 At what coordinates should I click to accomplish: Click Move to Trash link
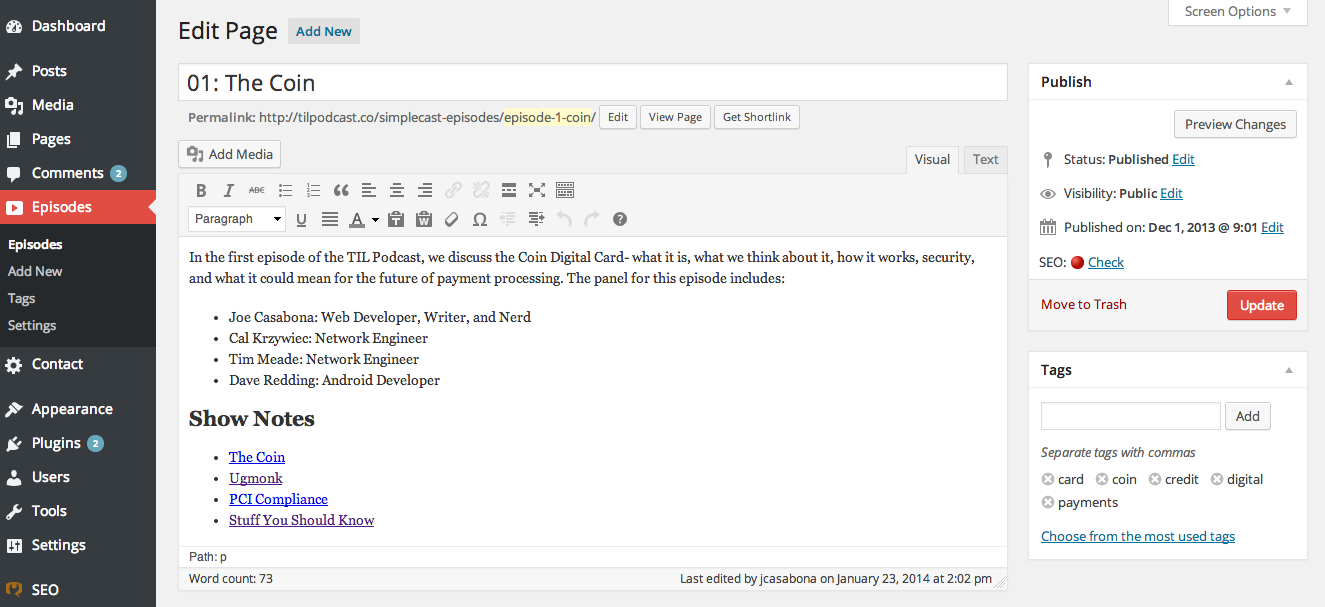coord(1084,304)
